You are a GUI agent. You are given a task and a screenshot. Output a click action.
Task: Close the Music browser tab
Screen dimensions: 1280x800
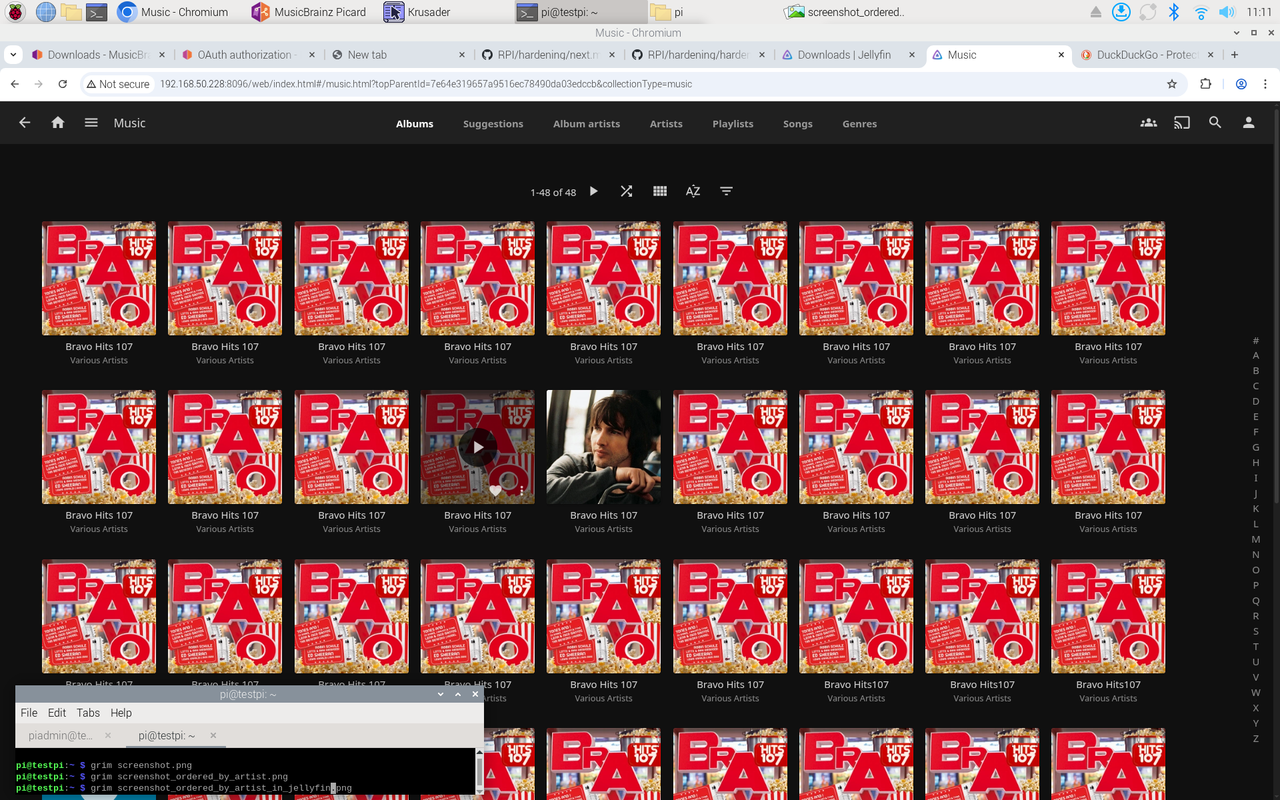[x=1062, y=55]
